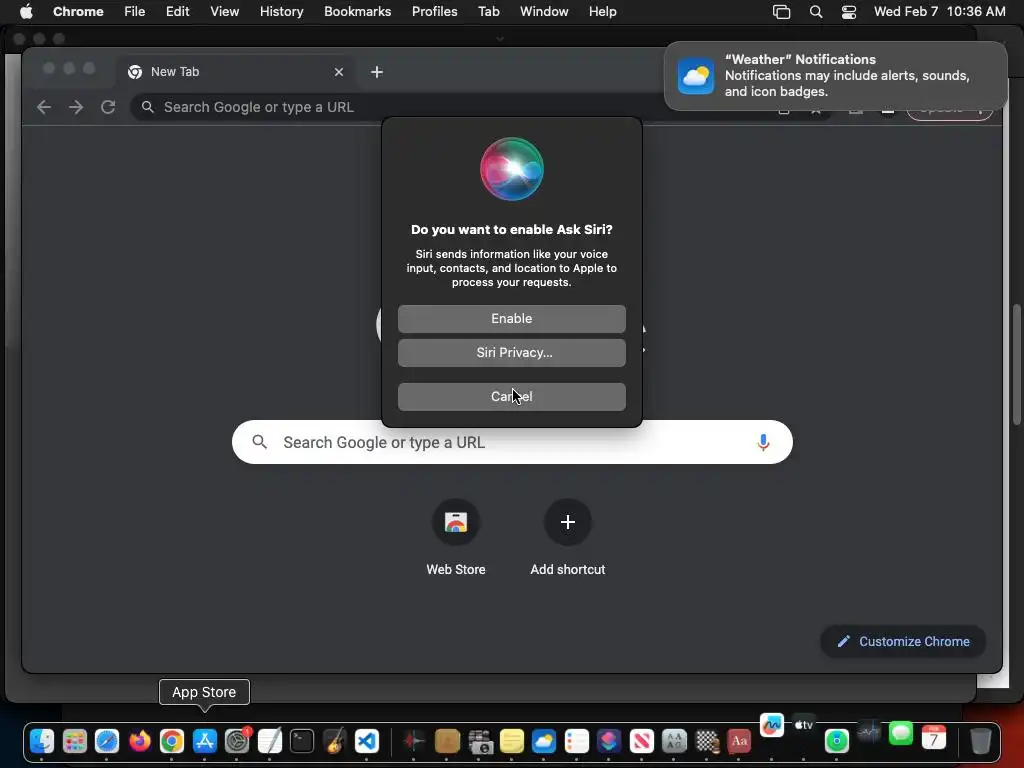Open Dictionary from the Dock
1024x768 pixels.
pyautogui.click(x=739, y=741)
